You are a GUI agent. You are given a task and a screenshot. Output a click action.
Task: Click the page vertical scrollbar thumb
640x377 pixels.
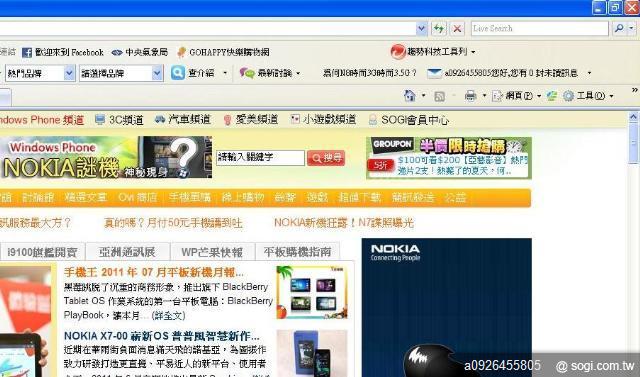pos(633,143)
